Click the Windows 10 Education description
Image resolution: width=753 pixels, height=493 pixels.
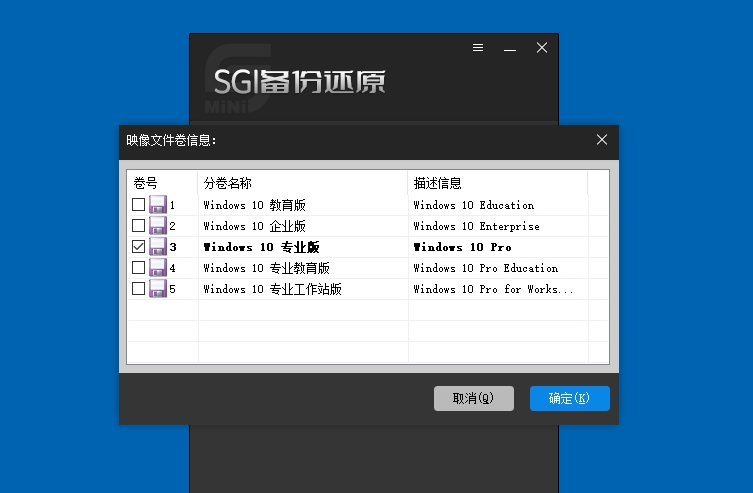474,205
